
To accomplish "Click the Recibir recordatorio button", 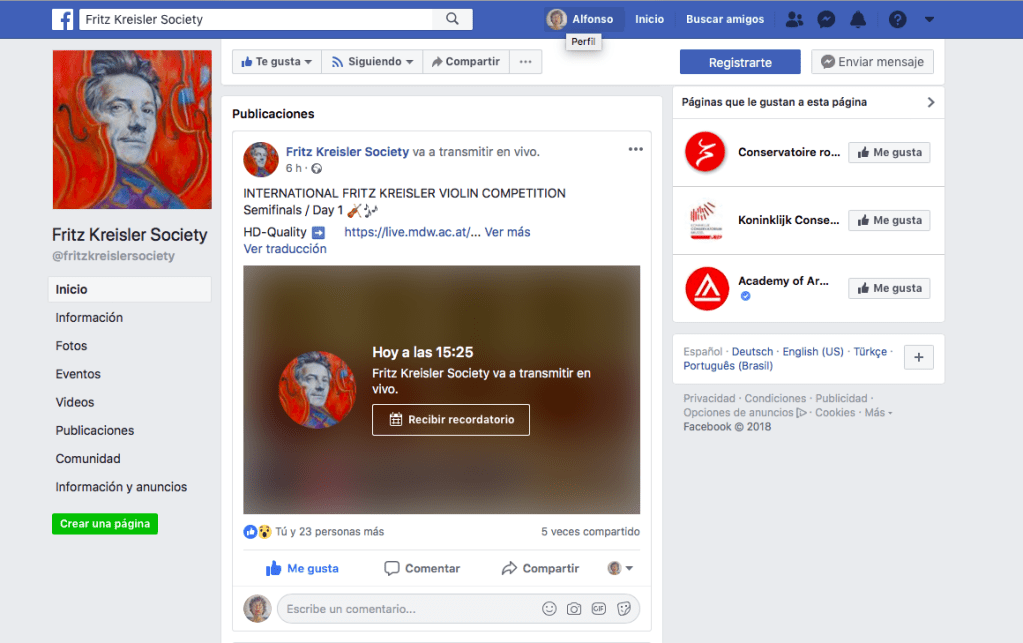I will (451, 420).
